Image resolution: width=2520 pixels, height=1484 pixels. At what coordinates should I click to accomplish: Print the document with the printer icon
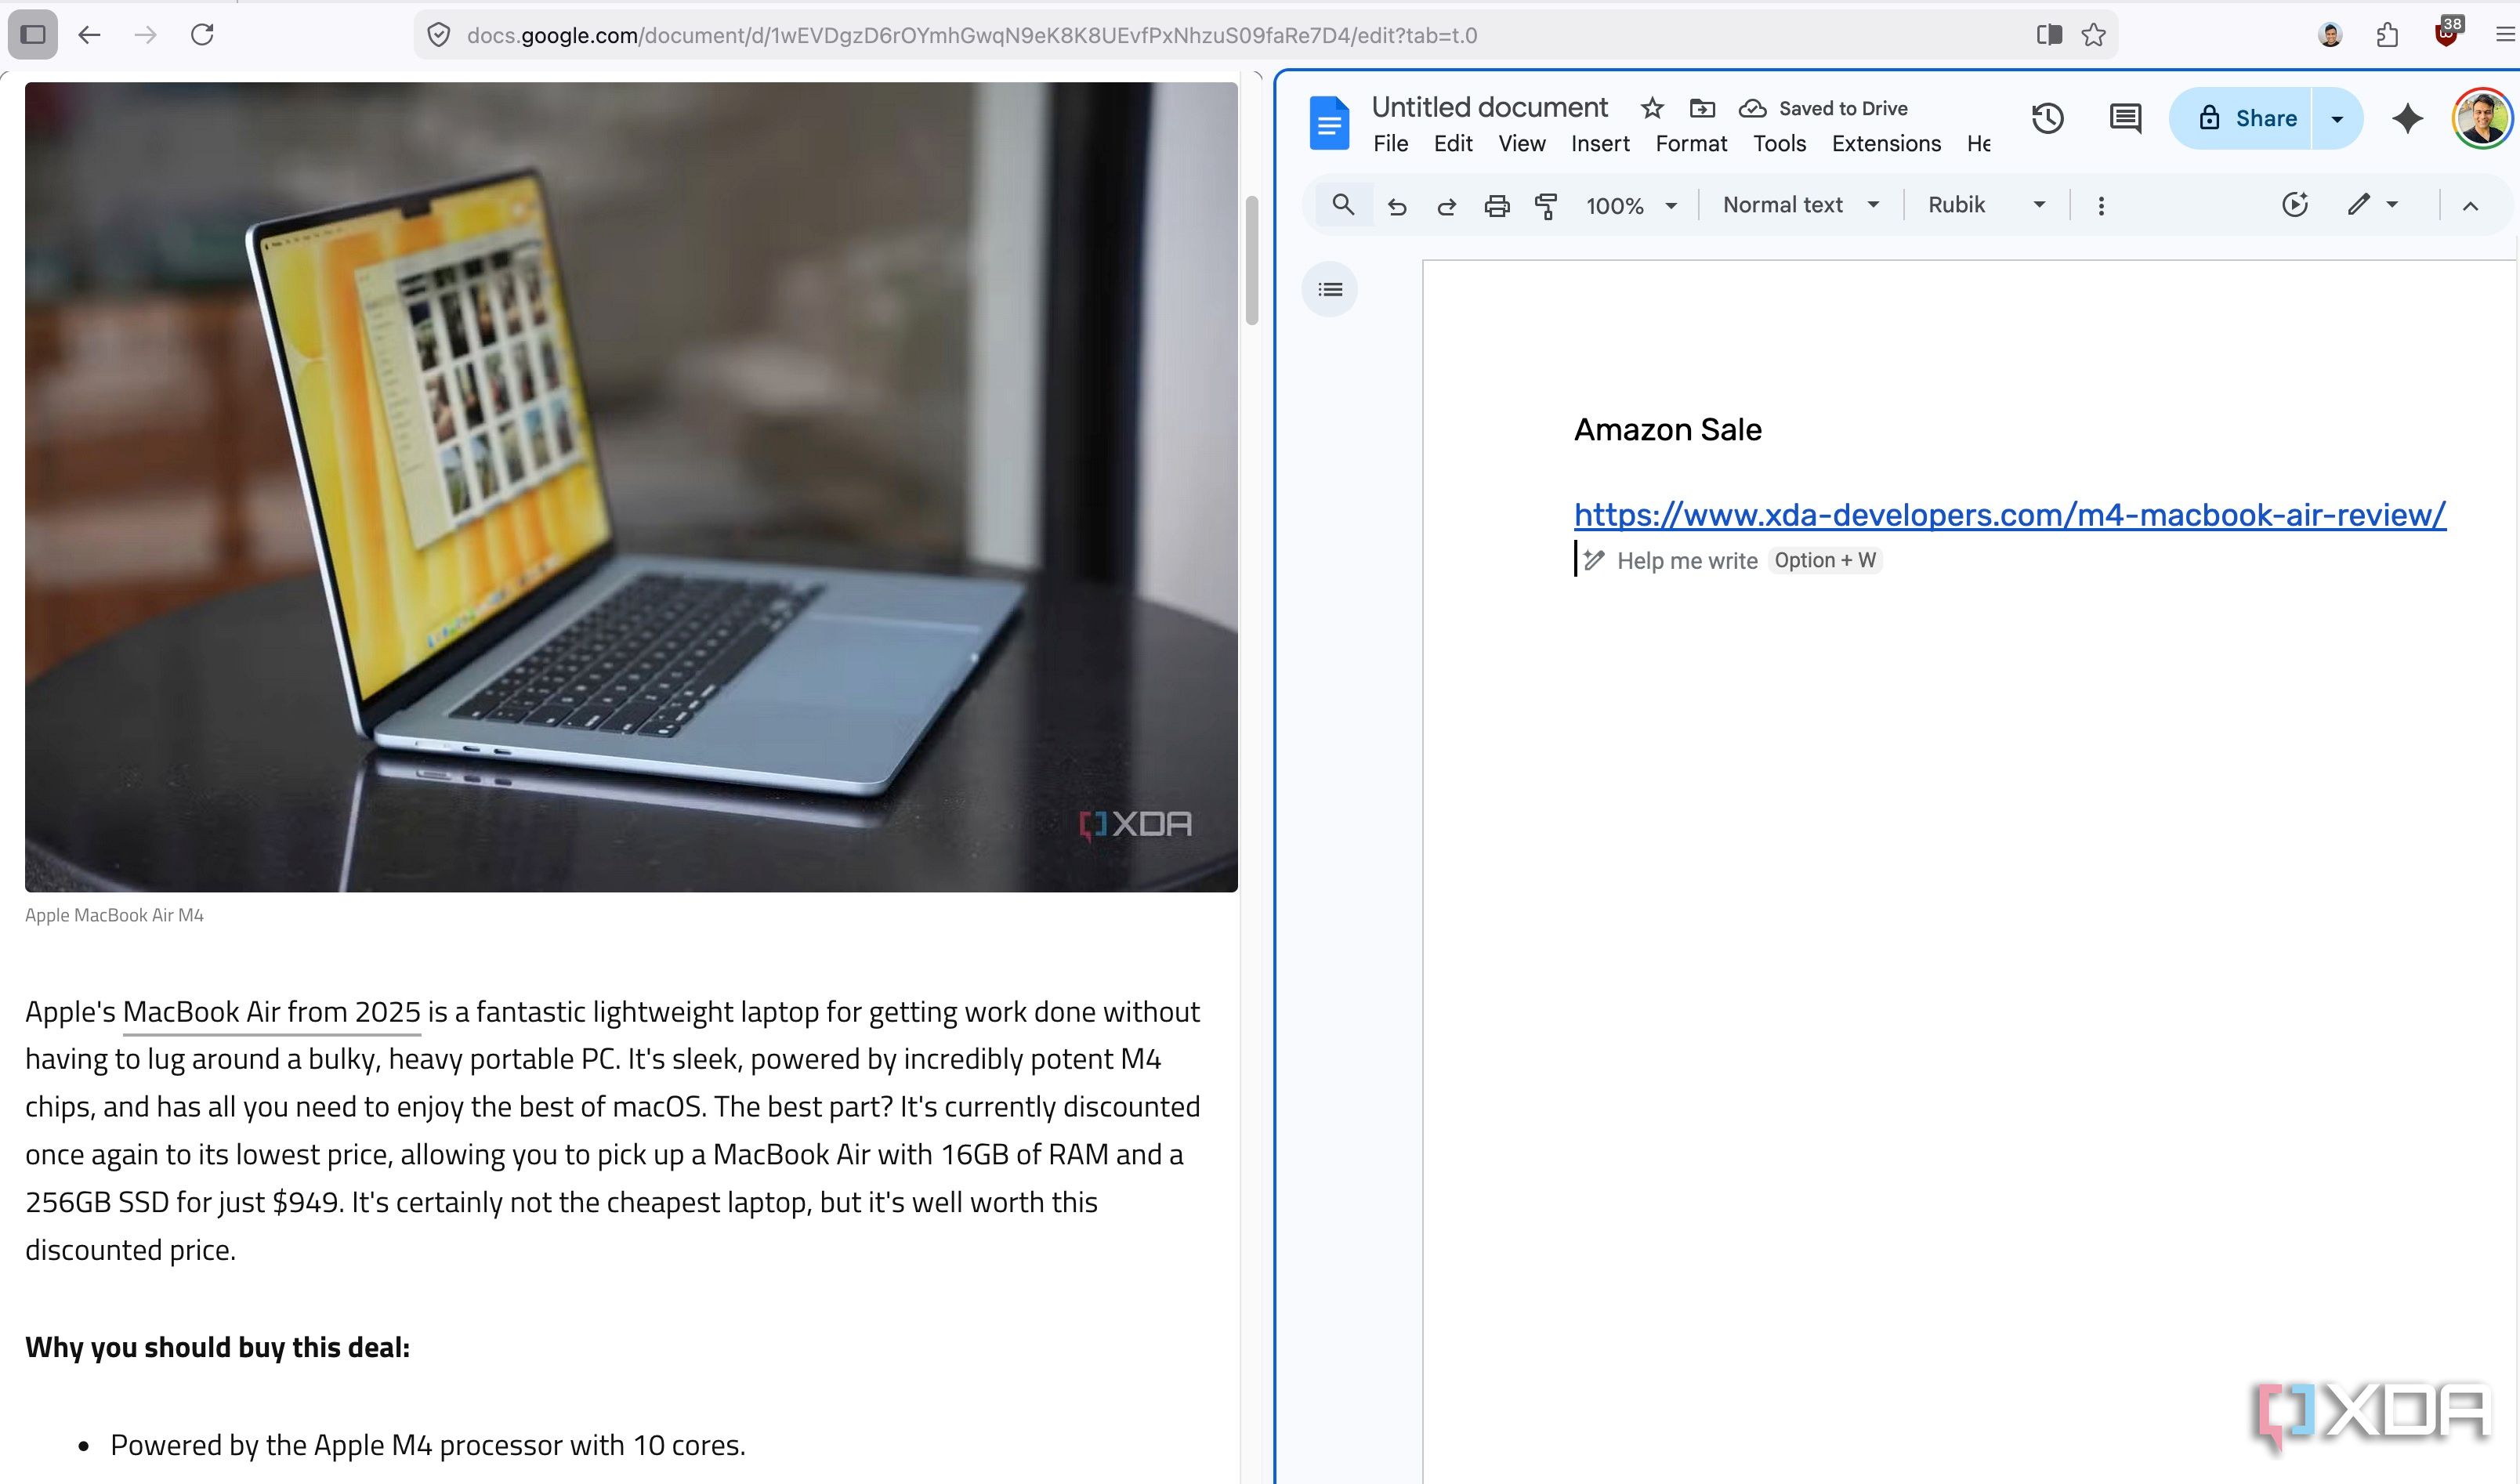click(1497, 206)
